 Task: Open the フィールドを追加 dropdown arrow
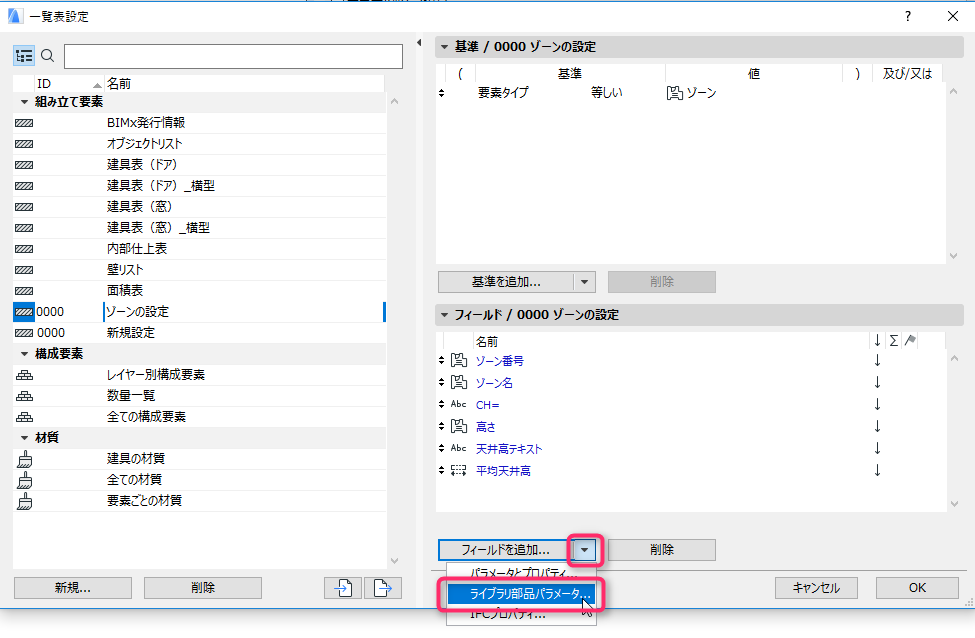pos(585,550)
